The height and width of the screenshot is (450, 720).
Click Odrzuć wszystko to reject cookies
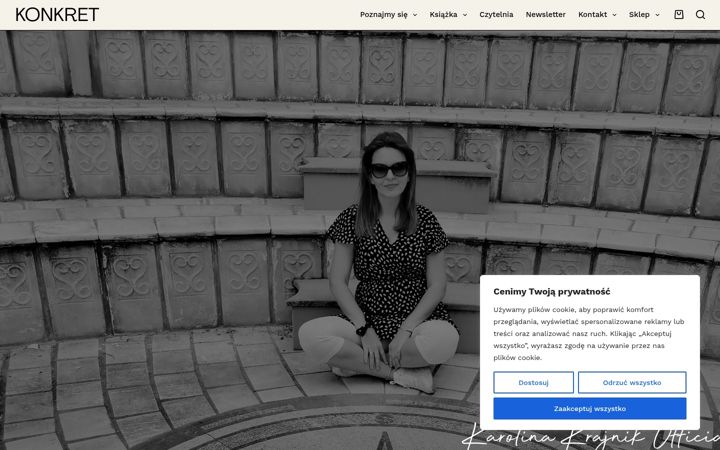point(632,382)
